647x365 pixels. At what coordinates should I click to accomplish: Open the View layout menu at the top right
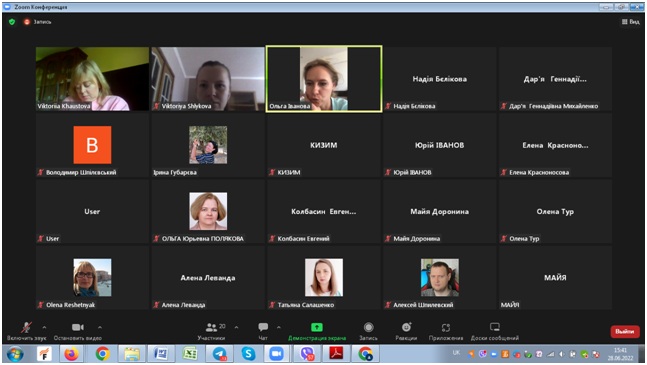coord(630,22)
